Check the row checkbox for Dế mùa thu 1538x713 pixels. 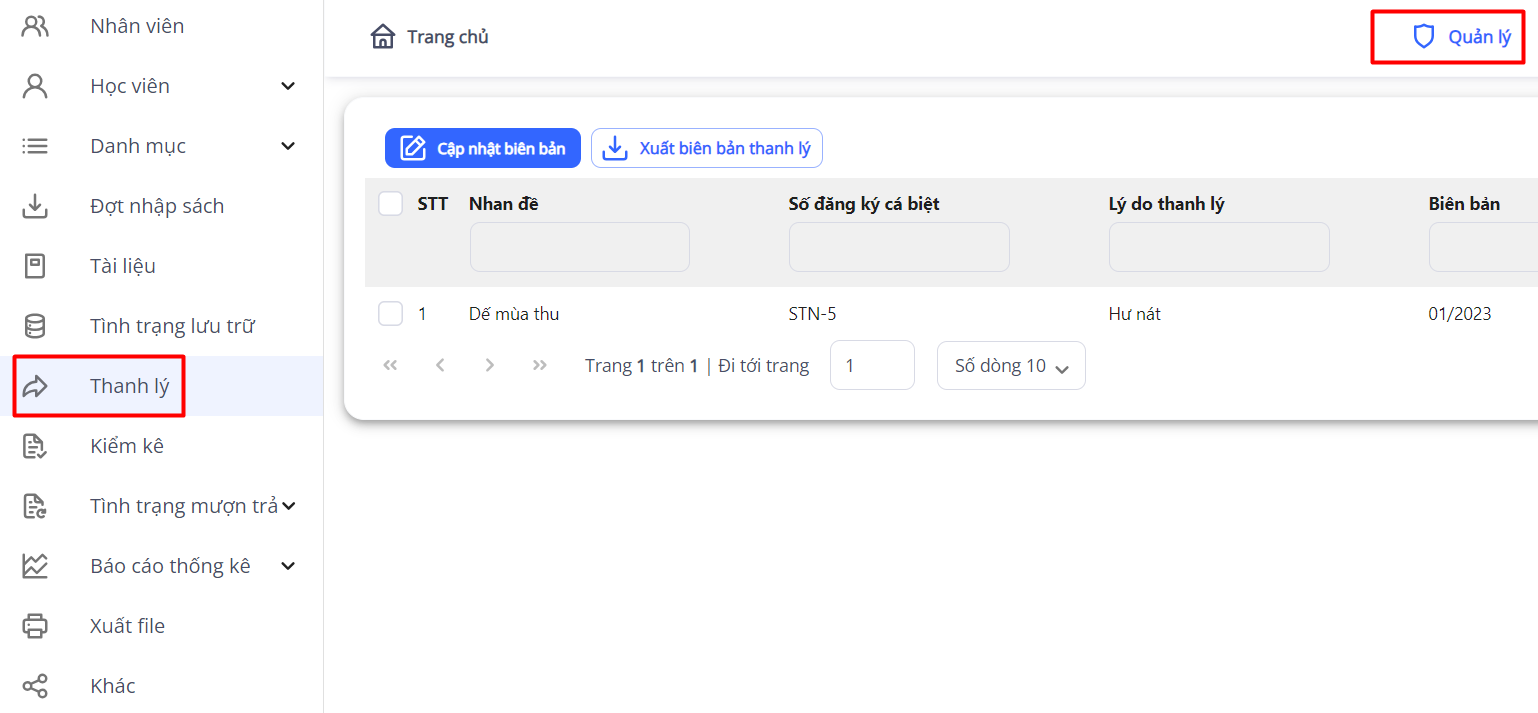[390, 314]
